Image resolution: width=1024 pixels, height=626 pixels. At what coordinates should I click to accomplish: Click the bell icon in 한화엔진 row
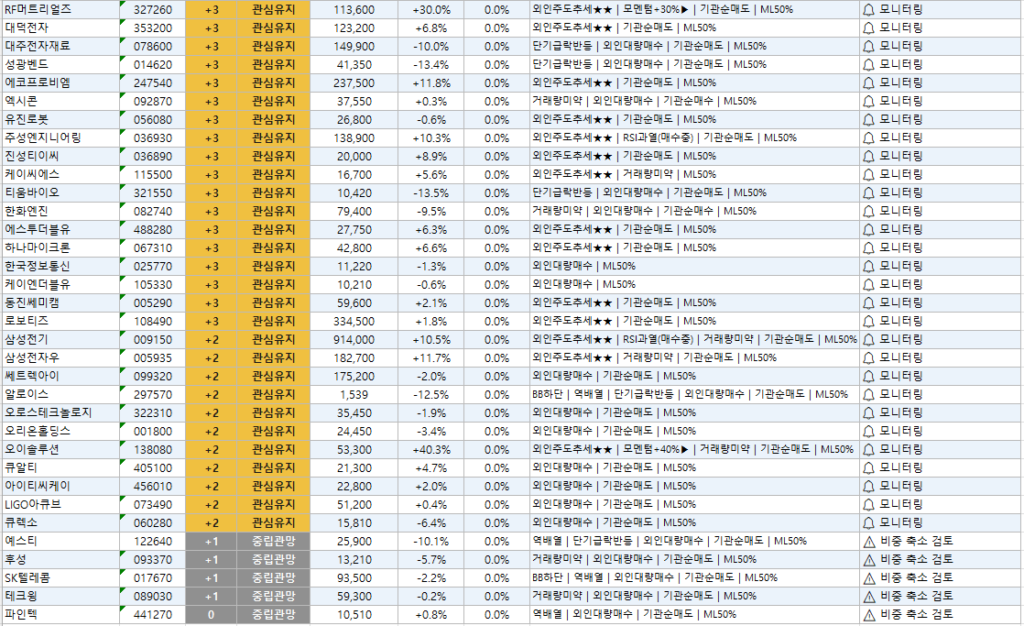[x=869, y=211]
